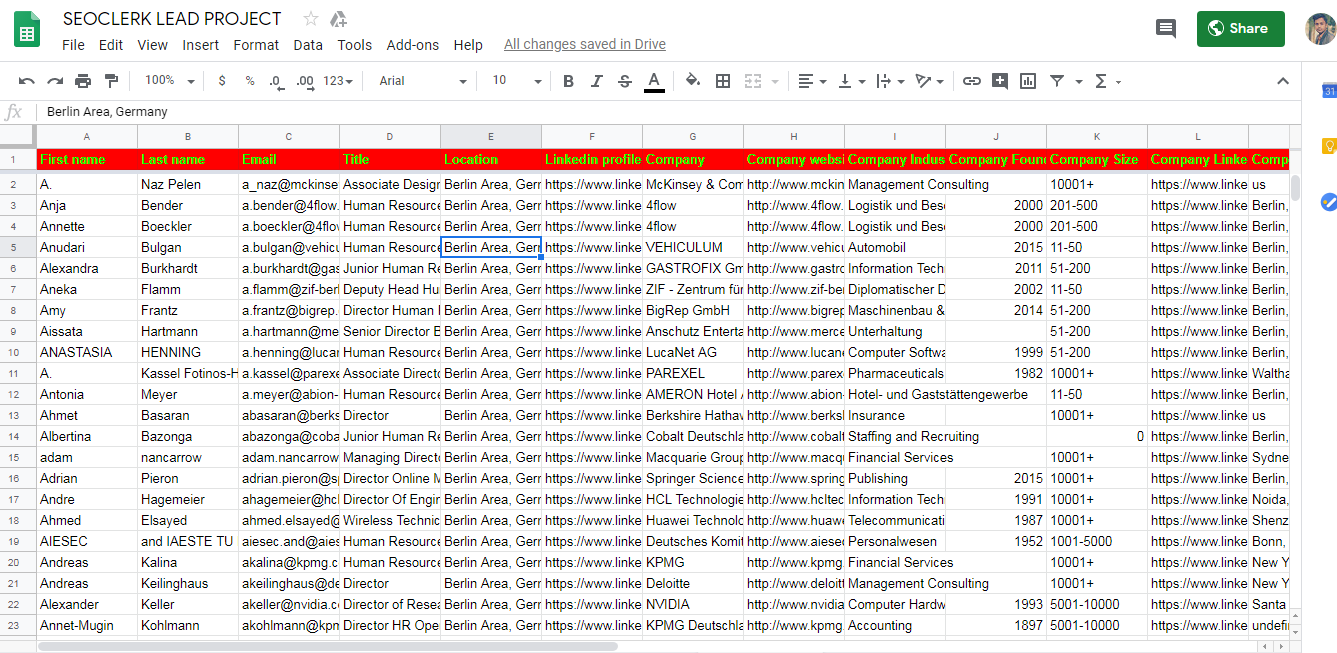Toggle bold formatting
The image size is (1337, 653).
click(x=568, y=81)
